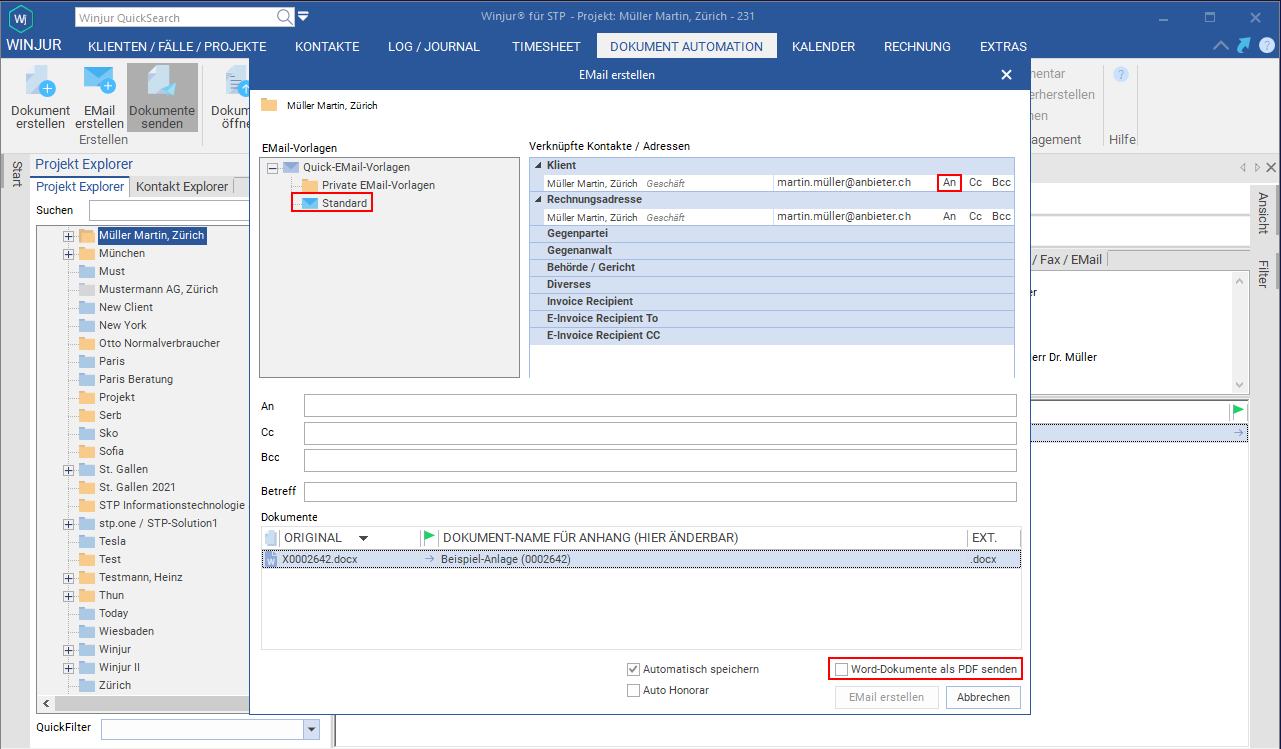Viewport: 1281px width, 749px height.
Task: Collapse the Rechnungsadresse contact group
Action: pyautogui.click(x=538, y=199)
